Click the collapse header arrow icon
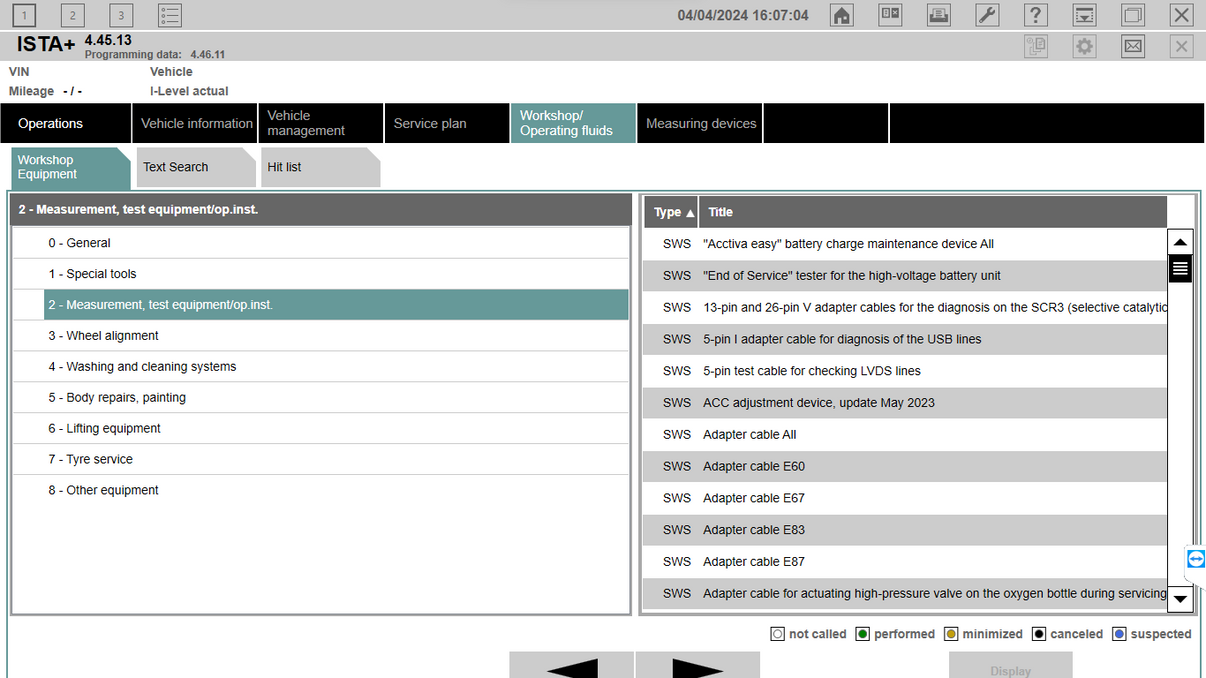This screenshot has height=678, width=1206. 1084,15
